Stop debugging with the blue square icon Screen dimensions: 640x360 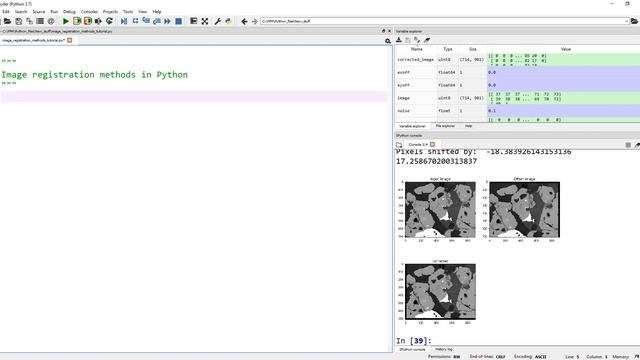(178, 21)
